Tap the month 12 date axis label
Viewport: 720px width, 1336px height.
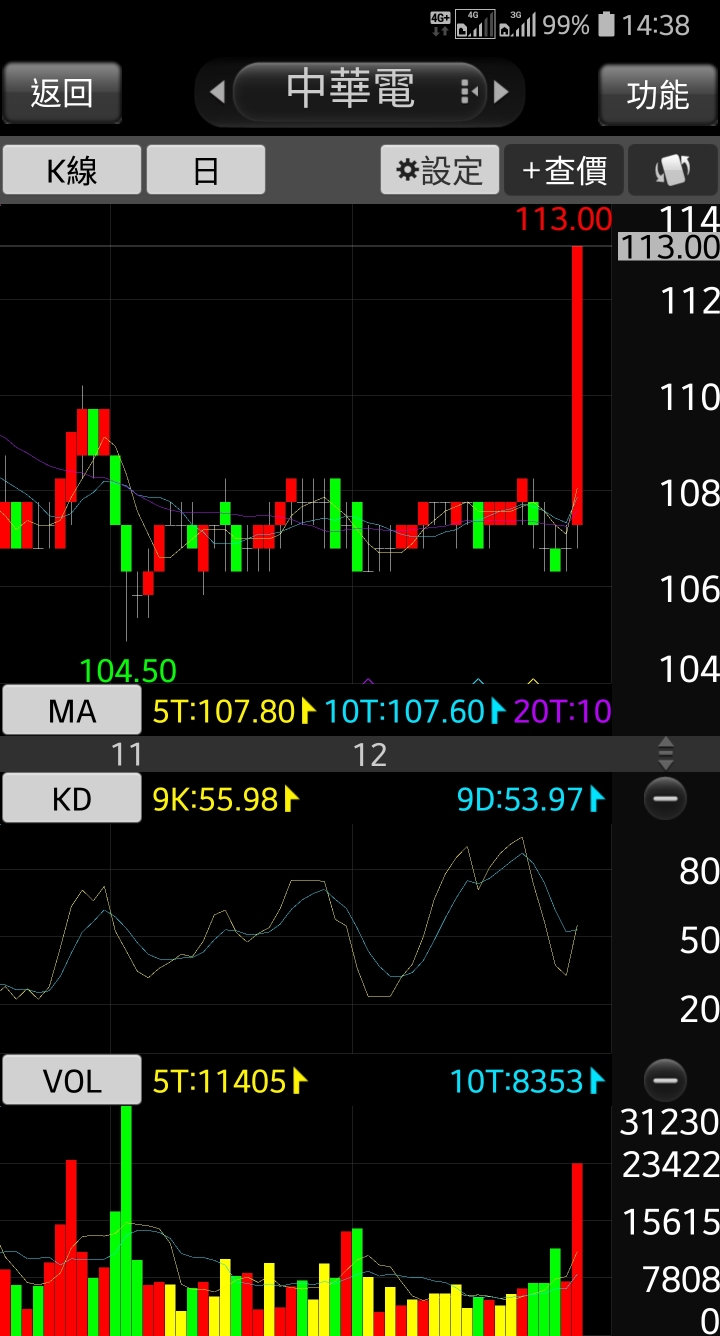tap(370, 754)
